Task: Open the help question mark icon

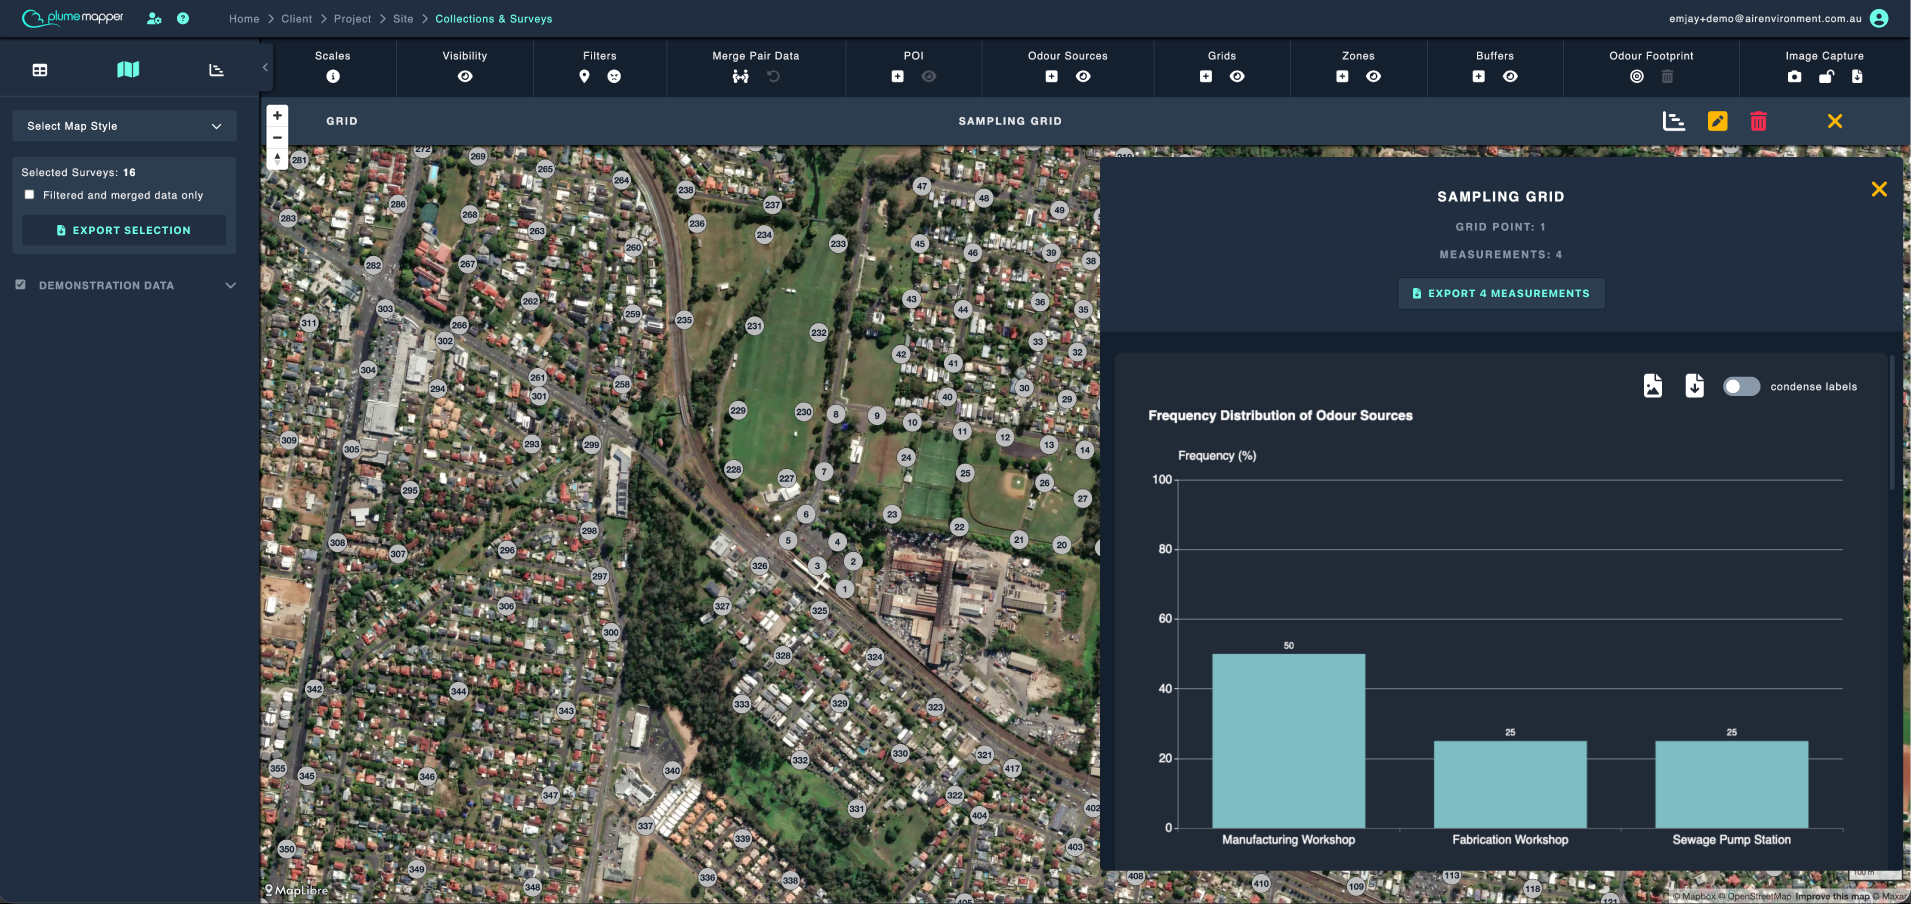Action: pyautogui.click(x=183, y=18)
